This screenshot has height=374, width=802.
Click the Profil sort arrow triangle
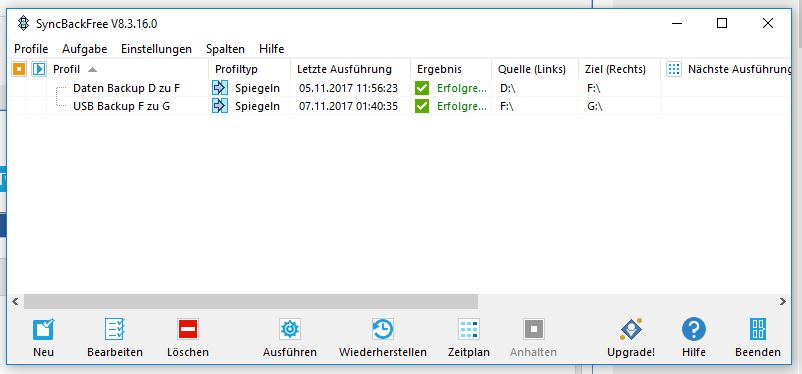tap(92, 70)
